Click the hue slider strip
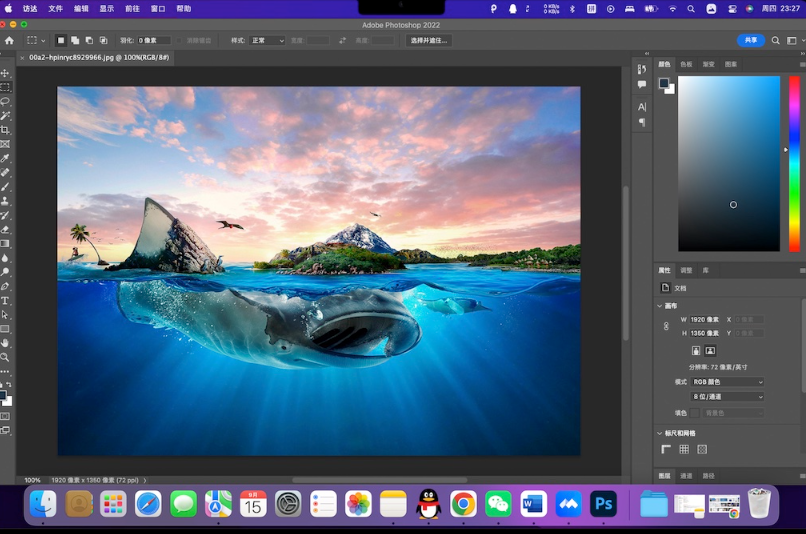The width and height of the screenshot is (806, 534). coord(794,163)
